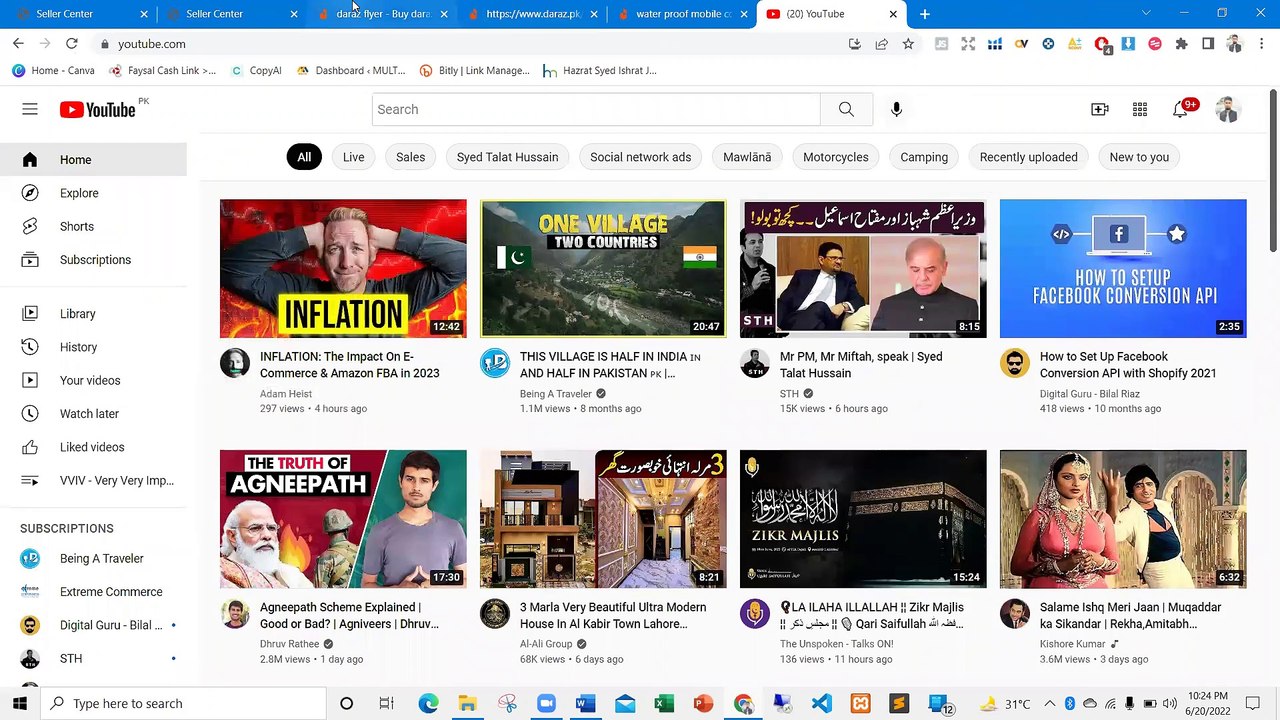Play the Facebook Conversion API thumbnail
1280x720 pixels.
pos(1123,269)
